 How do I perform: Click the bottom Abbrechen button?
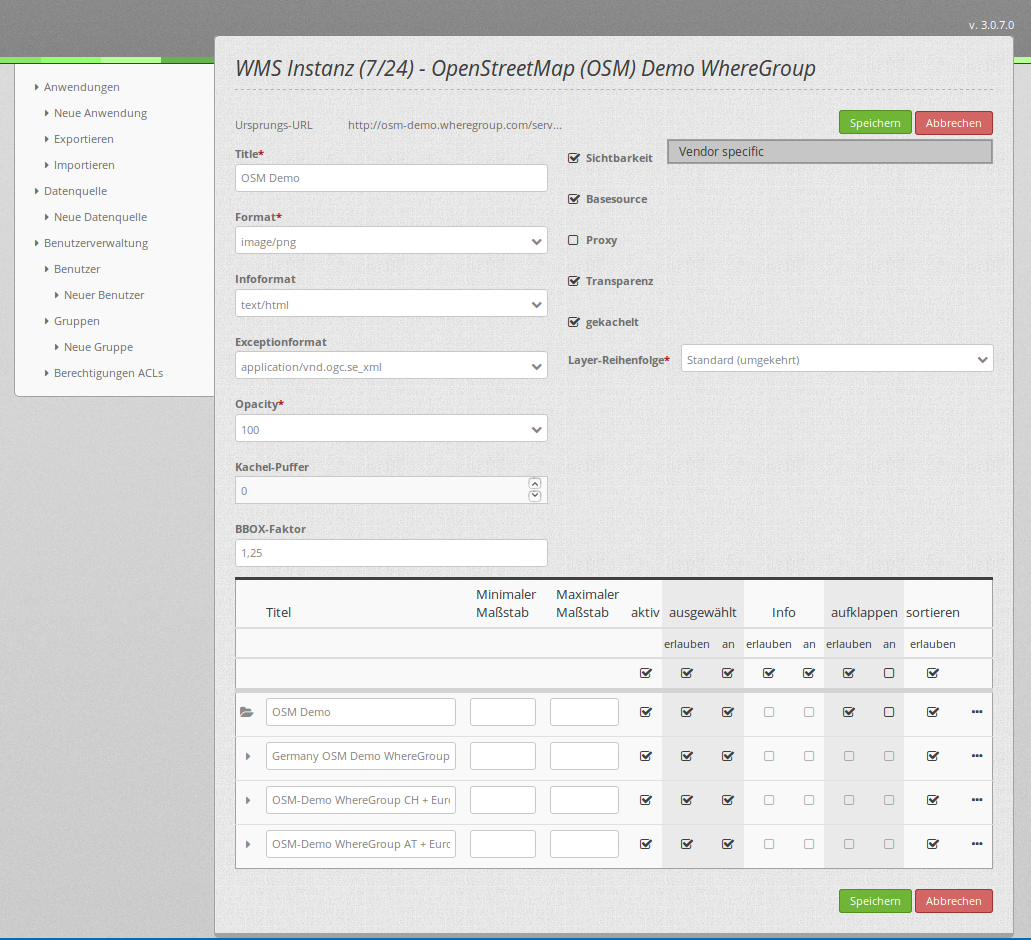click(x=953, y=901)
